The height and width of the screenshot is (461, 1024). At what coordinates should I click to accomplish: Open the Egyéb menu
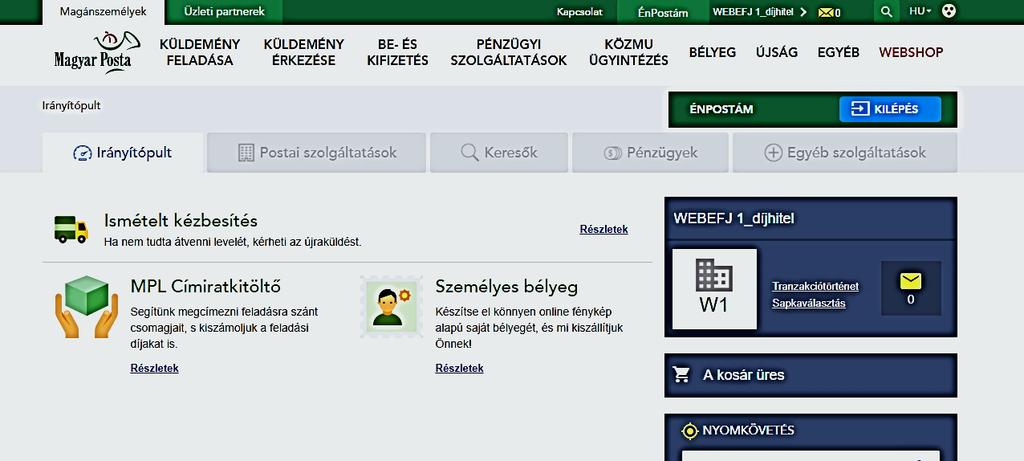pyautogui.click(x=839, y=52)
